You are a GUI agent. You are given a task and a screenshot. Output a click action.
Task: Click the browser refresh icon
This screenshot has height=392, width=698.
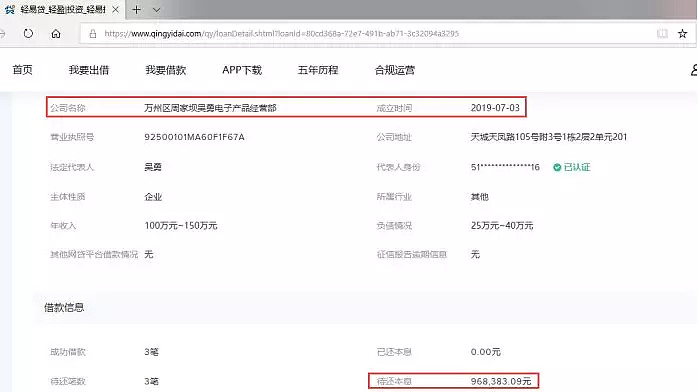[28, 33]
